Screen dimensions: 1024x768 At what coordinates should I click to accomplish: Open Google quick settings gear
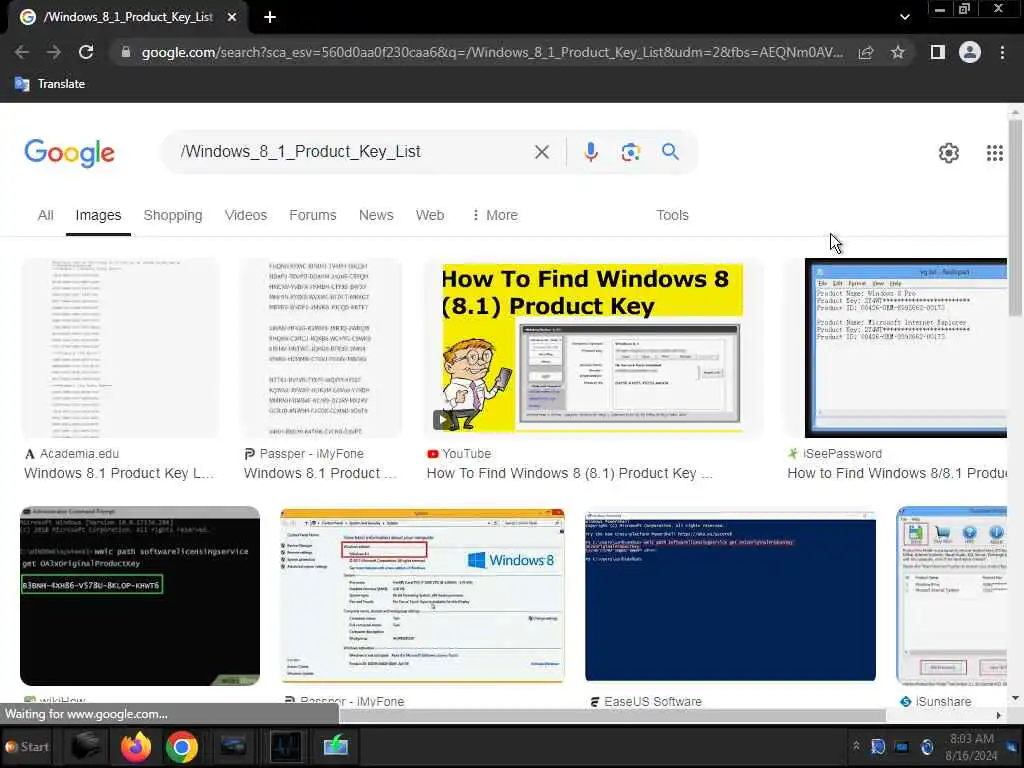(948, 153)
